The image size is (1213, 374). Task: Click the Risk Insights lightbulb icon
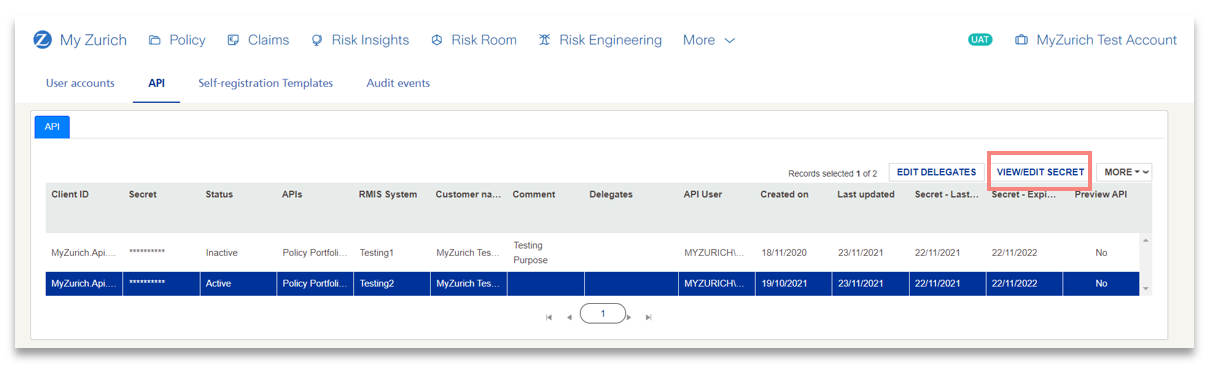point(317,41)
